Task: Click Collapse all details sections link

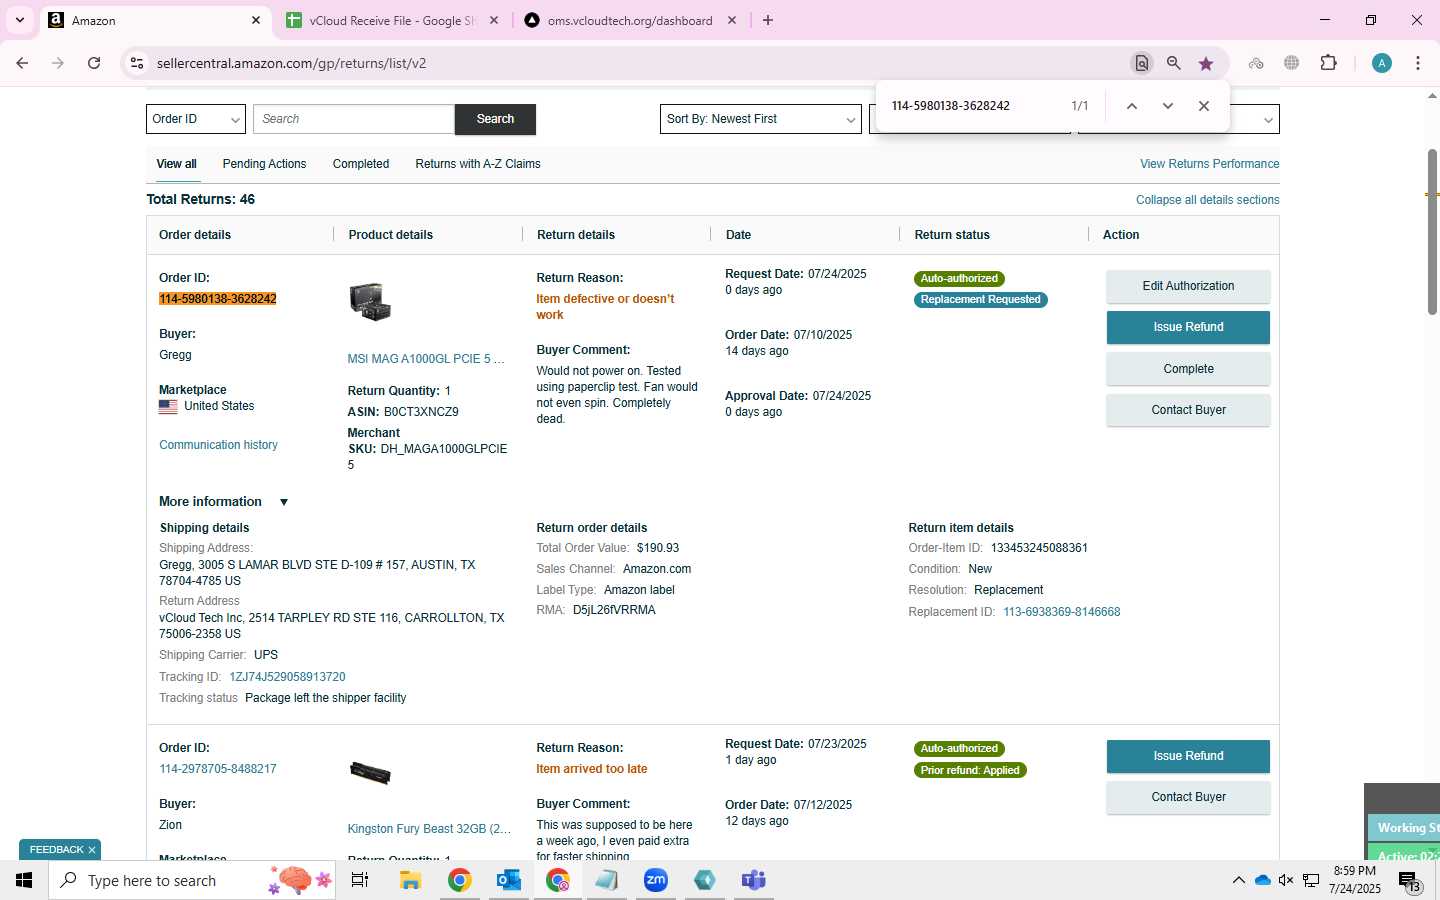Action: tap(1207, 200)
